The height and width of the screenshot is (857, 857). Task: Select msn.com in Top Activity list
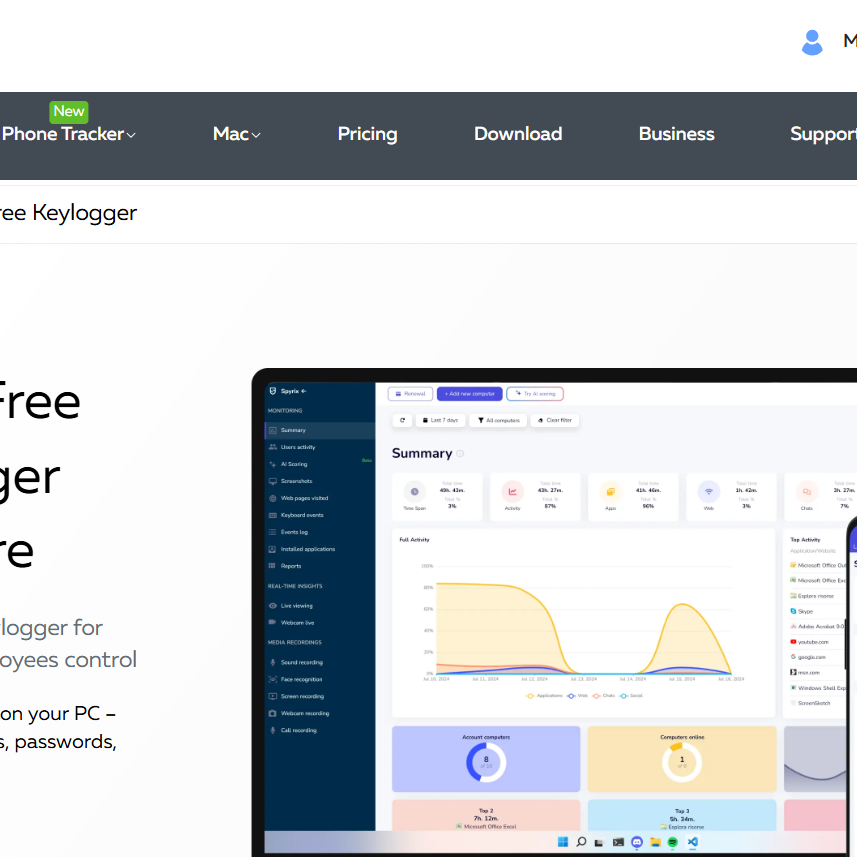[805, 672]
